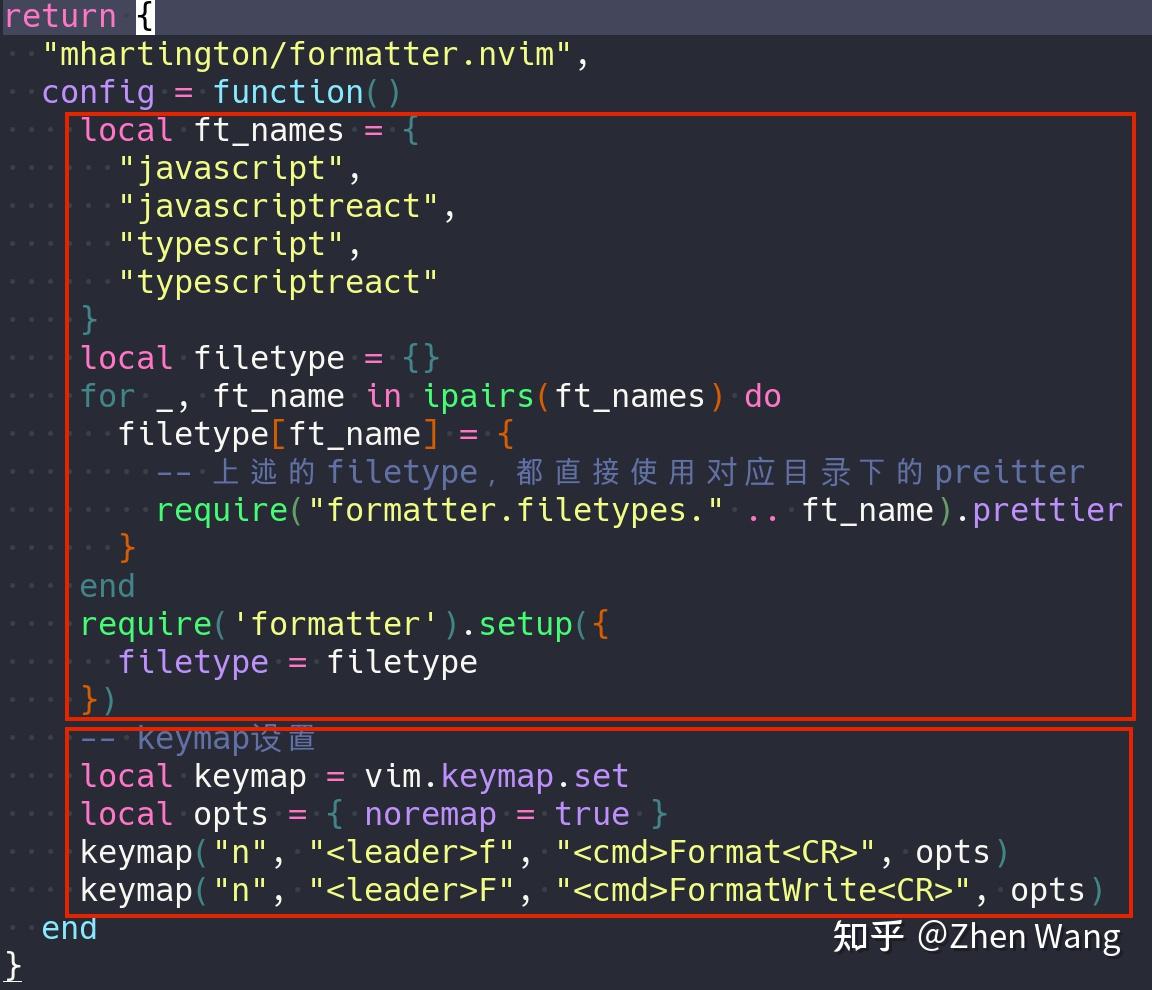Click the keymap设置 comment line
The image size is (1152, 990).
point(198,739)
